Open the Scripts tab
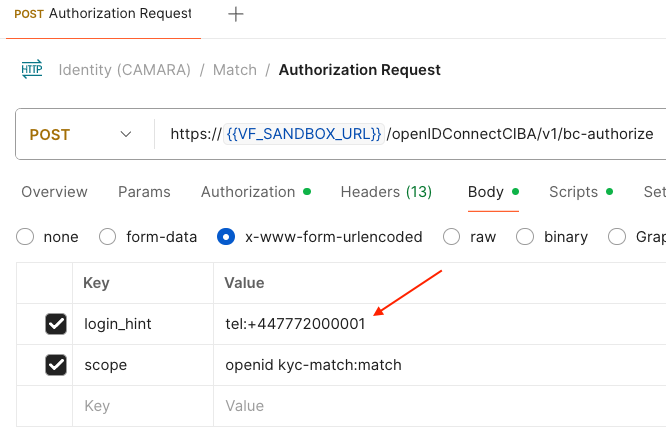This screenshot has width=666, height=436. (x=573, y=192)
